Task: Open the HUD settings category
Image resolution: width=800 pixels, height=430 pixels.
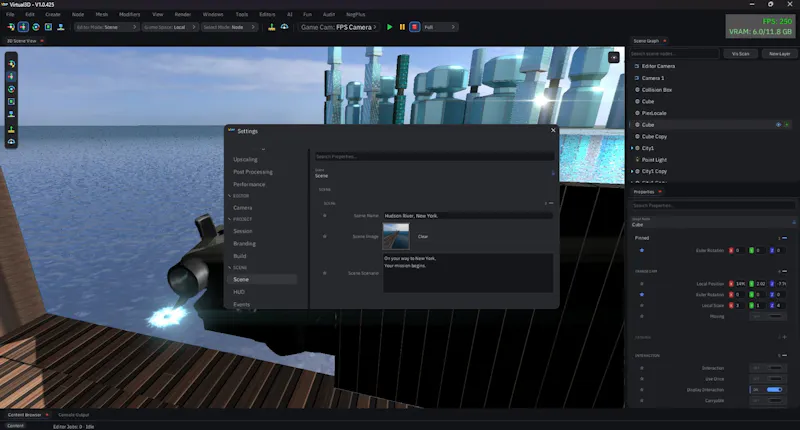Action: (x=239, y=292)
